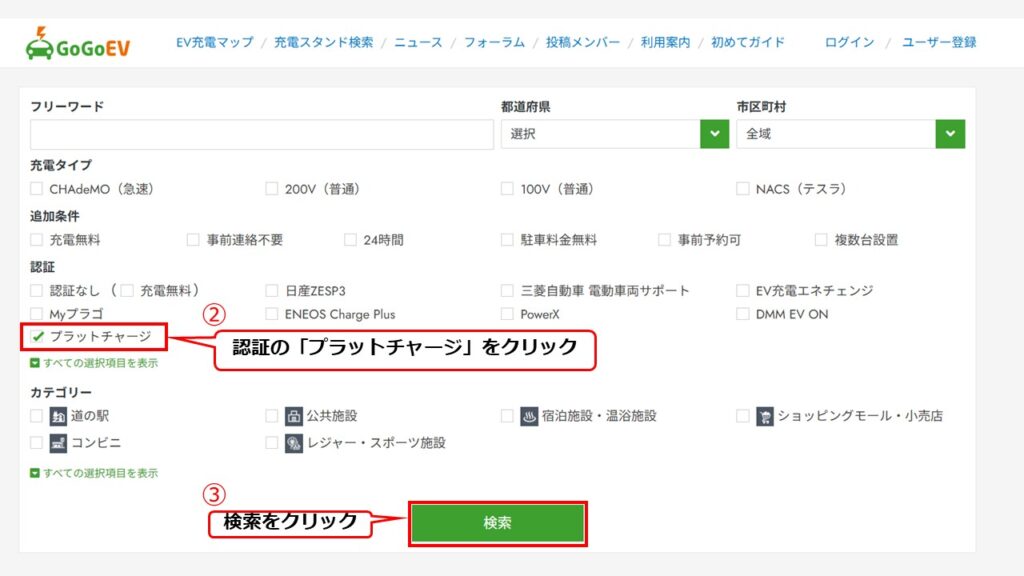1024x576 pixels.
Task: Check the 複数台設置 checkbox
Action: coord(821,240)
